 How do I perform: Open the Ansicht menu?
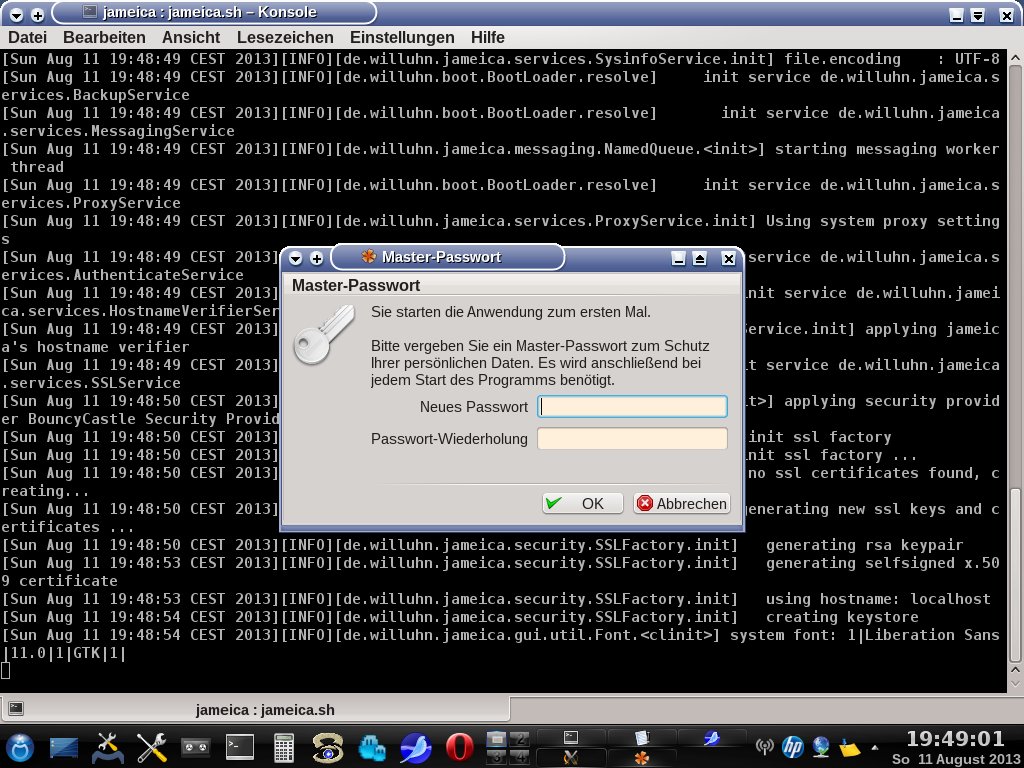coord(191,37)
